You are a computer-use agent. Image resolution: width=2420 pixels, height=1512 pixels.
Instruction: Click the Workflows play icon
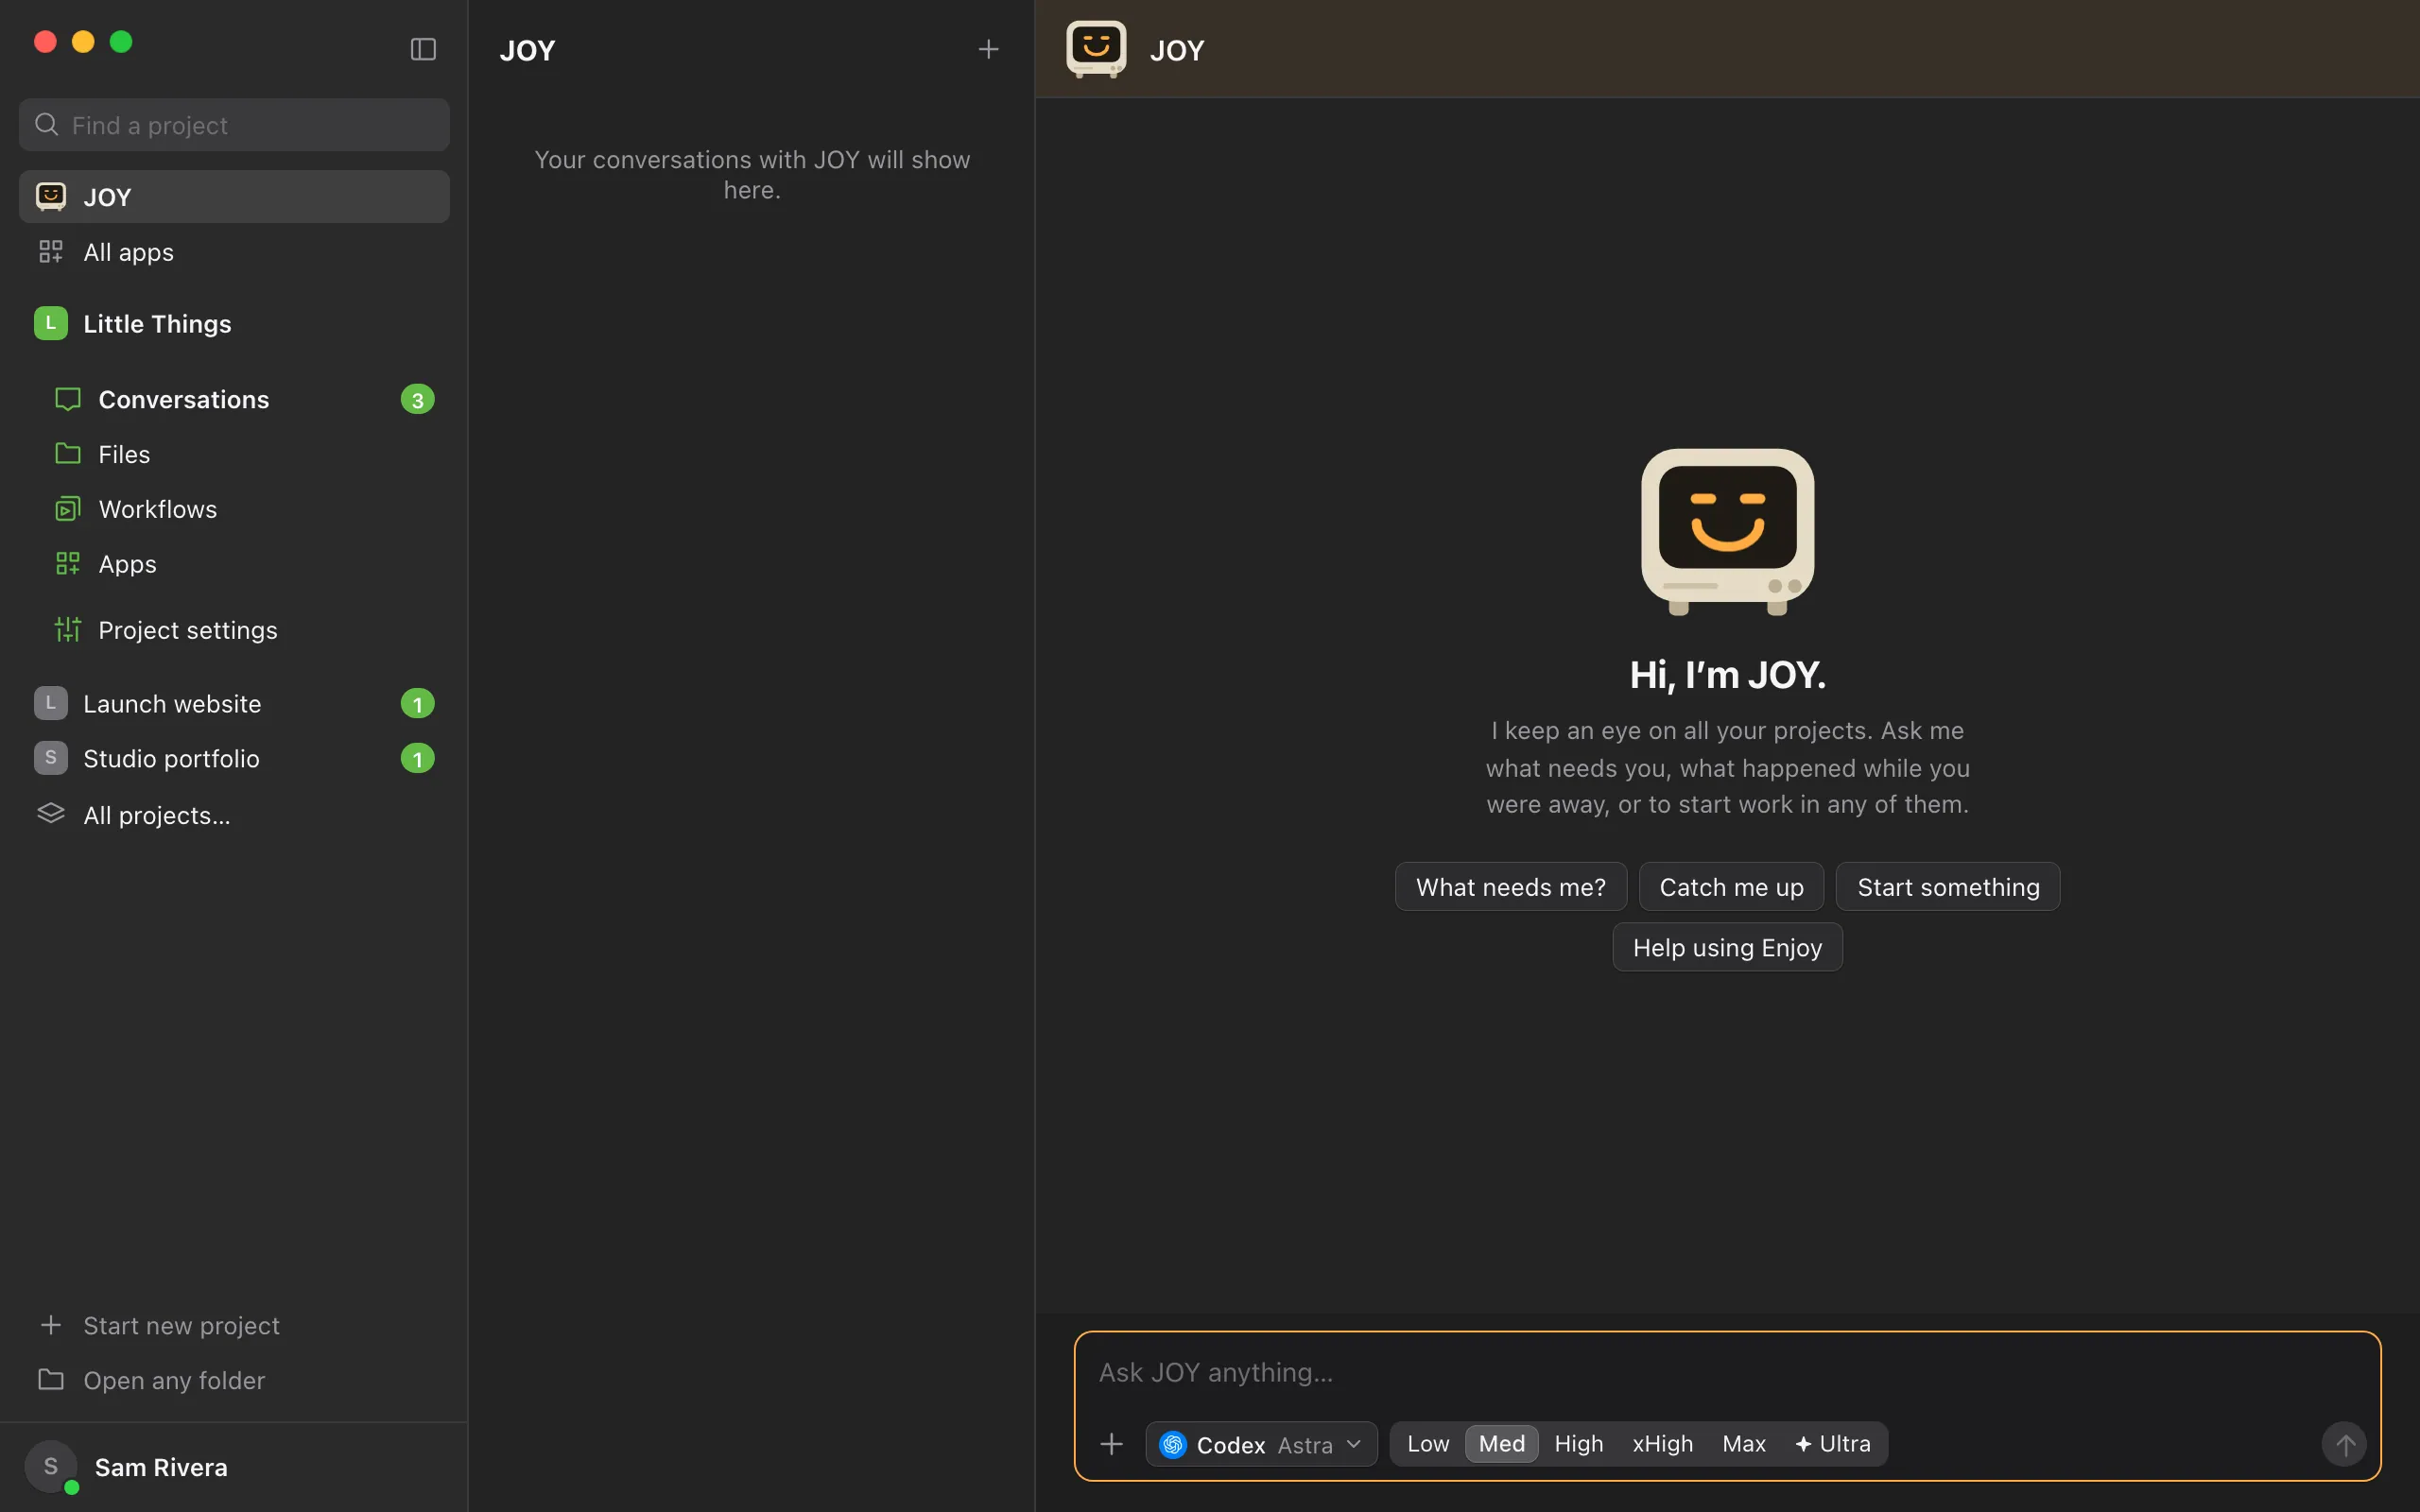pos(67,509)
